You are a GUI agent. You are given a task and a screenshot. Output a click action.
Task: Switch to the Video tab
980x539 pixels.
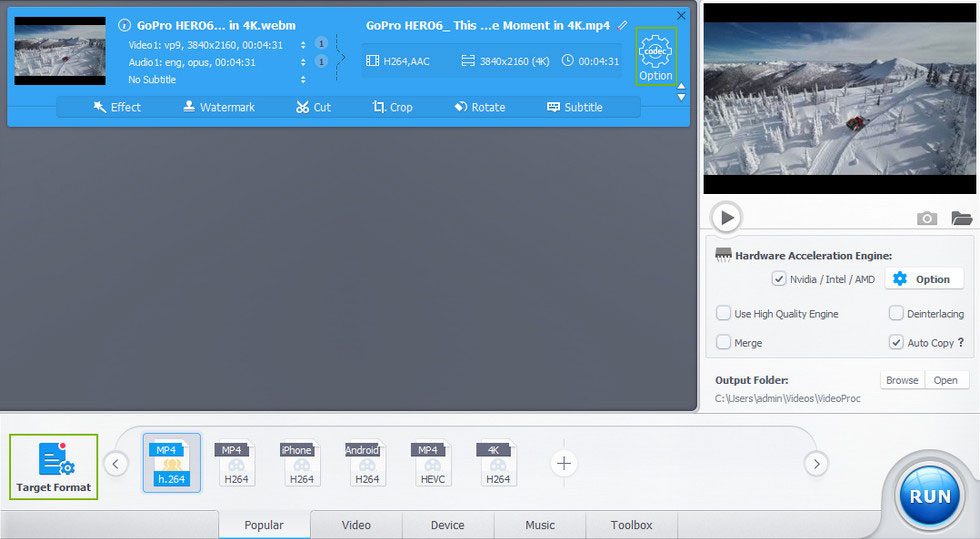pyautogui.click(x=356, y=525)
